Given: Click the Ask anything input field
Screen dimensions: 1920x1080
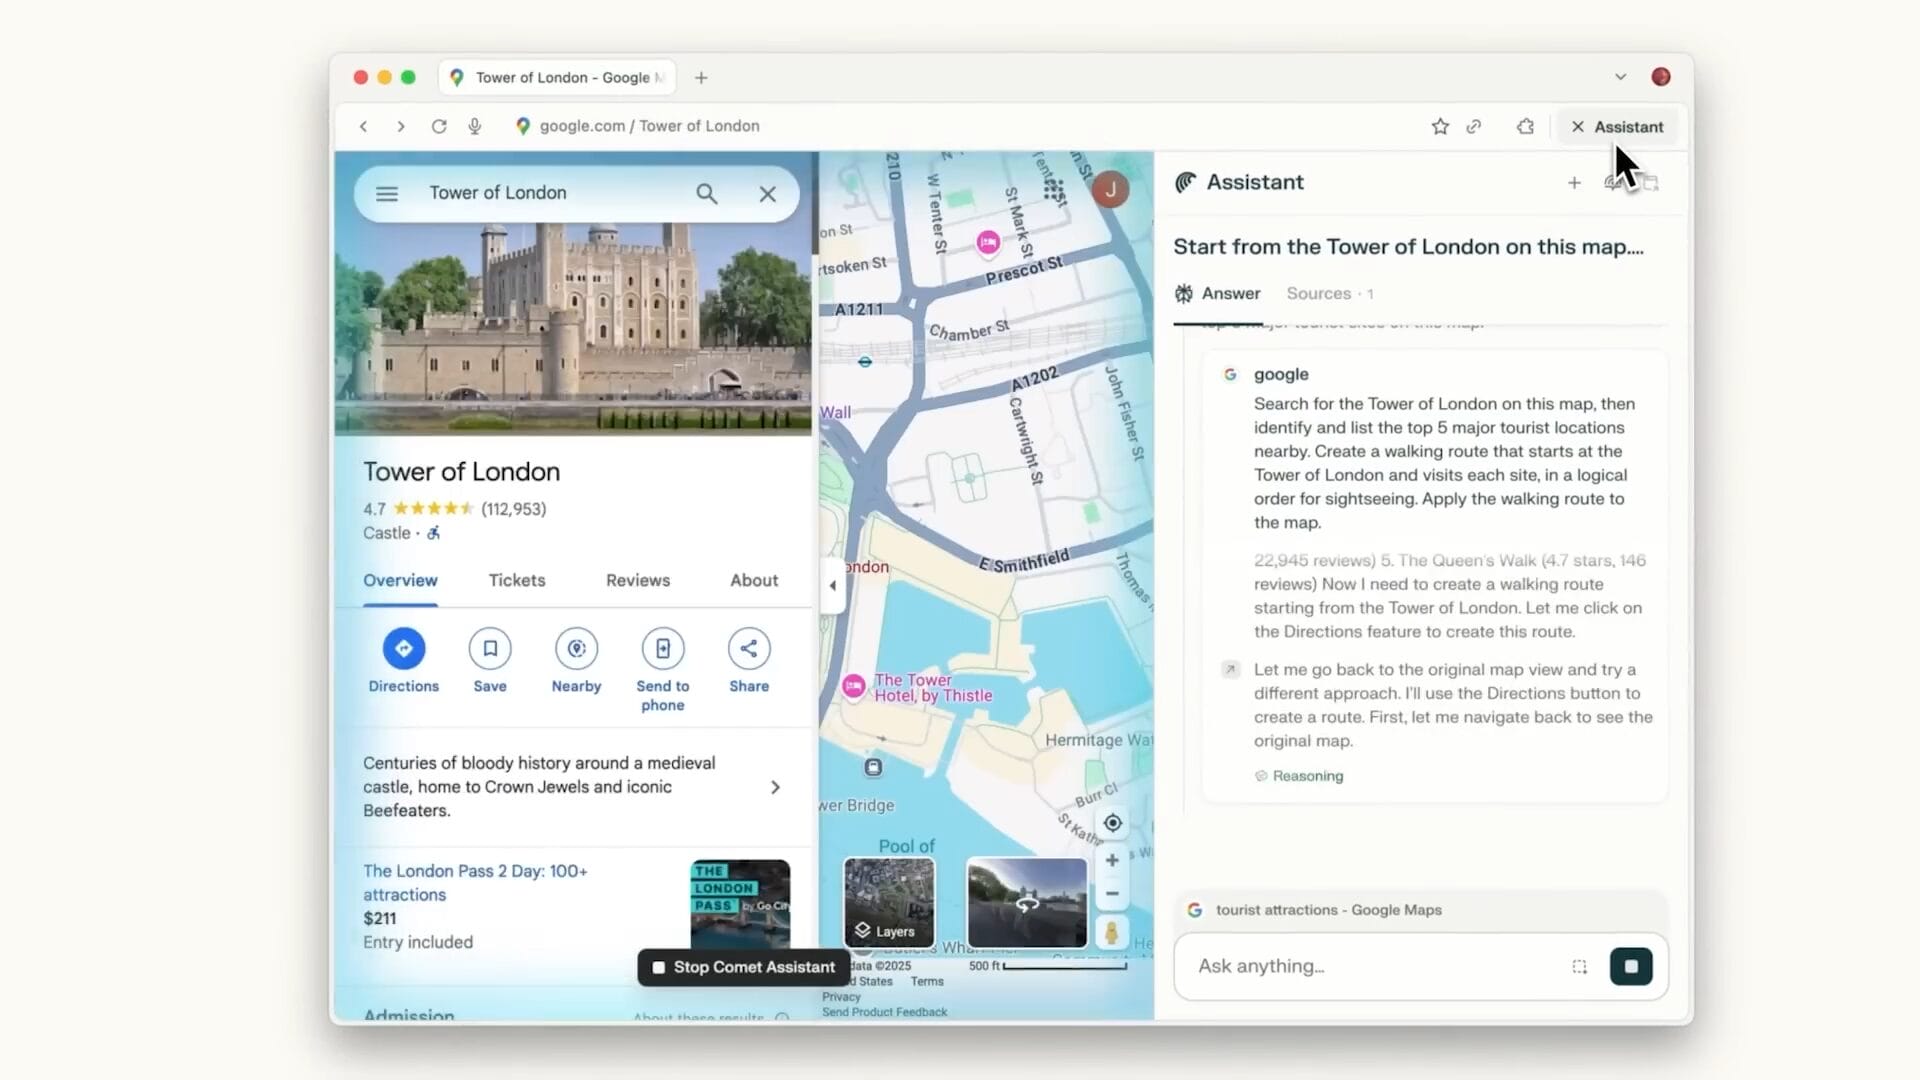Looking at the screenshot, I should [1370, 966].
